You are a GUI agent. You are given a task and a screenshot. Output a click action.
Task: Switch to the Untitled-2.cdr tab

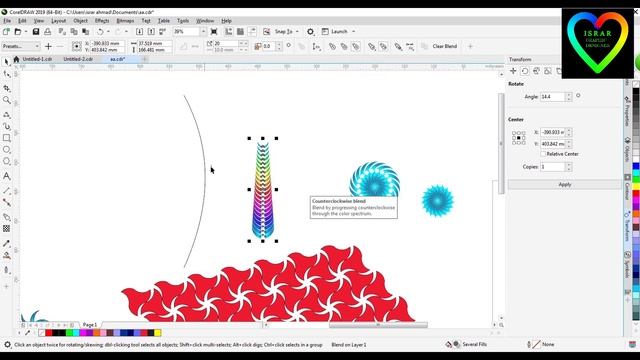click(x=78, y=59)
